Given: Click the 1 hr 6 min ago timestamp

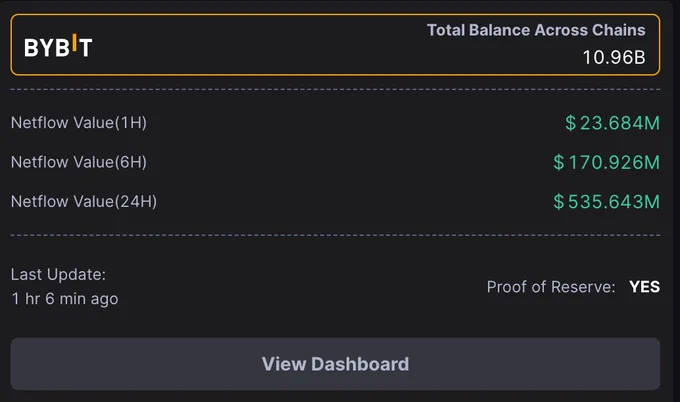Looking at the screenshot, I should click(65, 299).
